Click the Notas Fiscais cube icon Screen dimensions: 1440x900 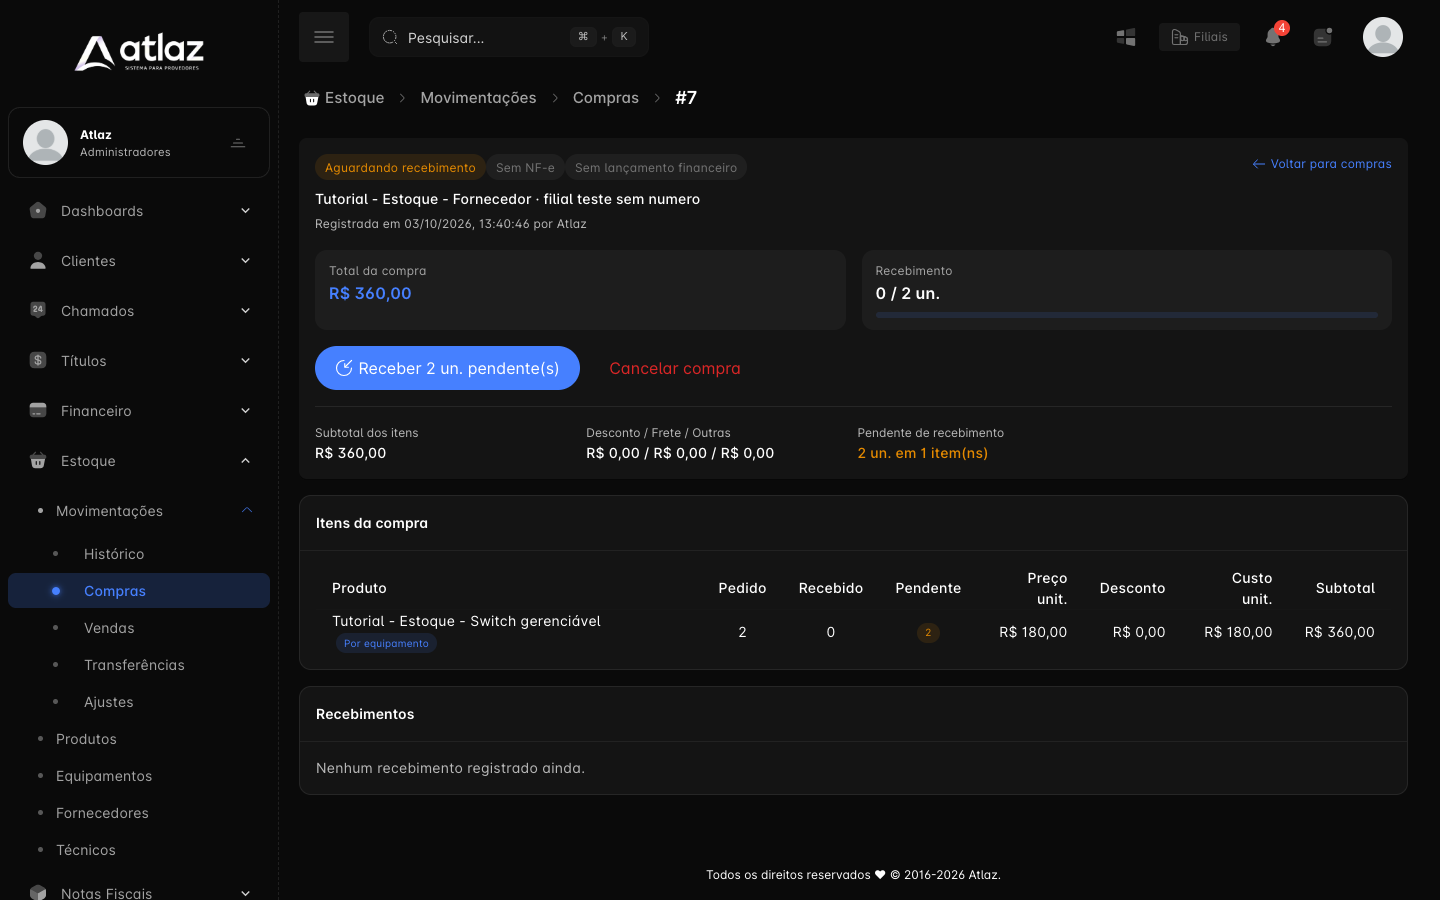(x=38, y=892)
